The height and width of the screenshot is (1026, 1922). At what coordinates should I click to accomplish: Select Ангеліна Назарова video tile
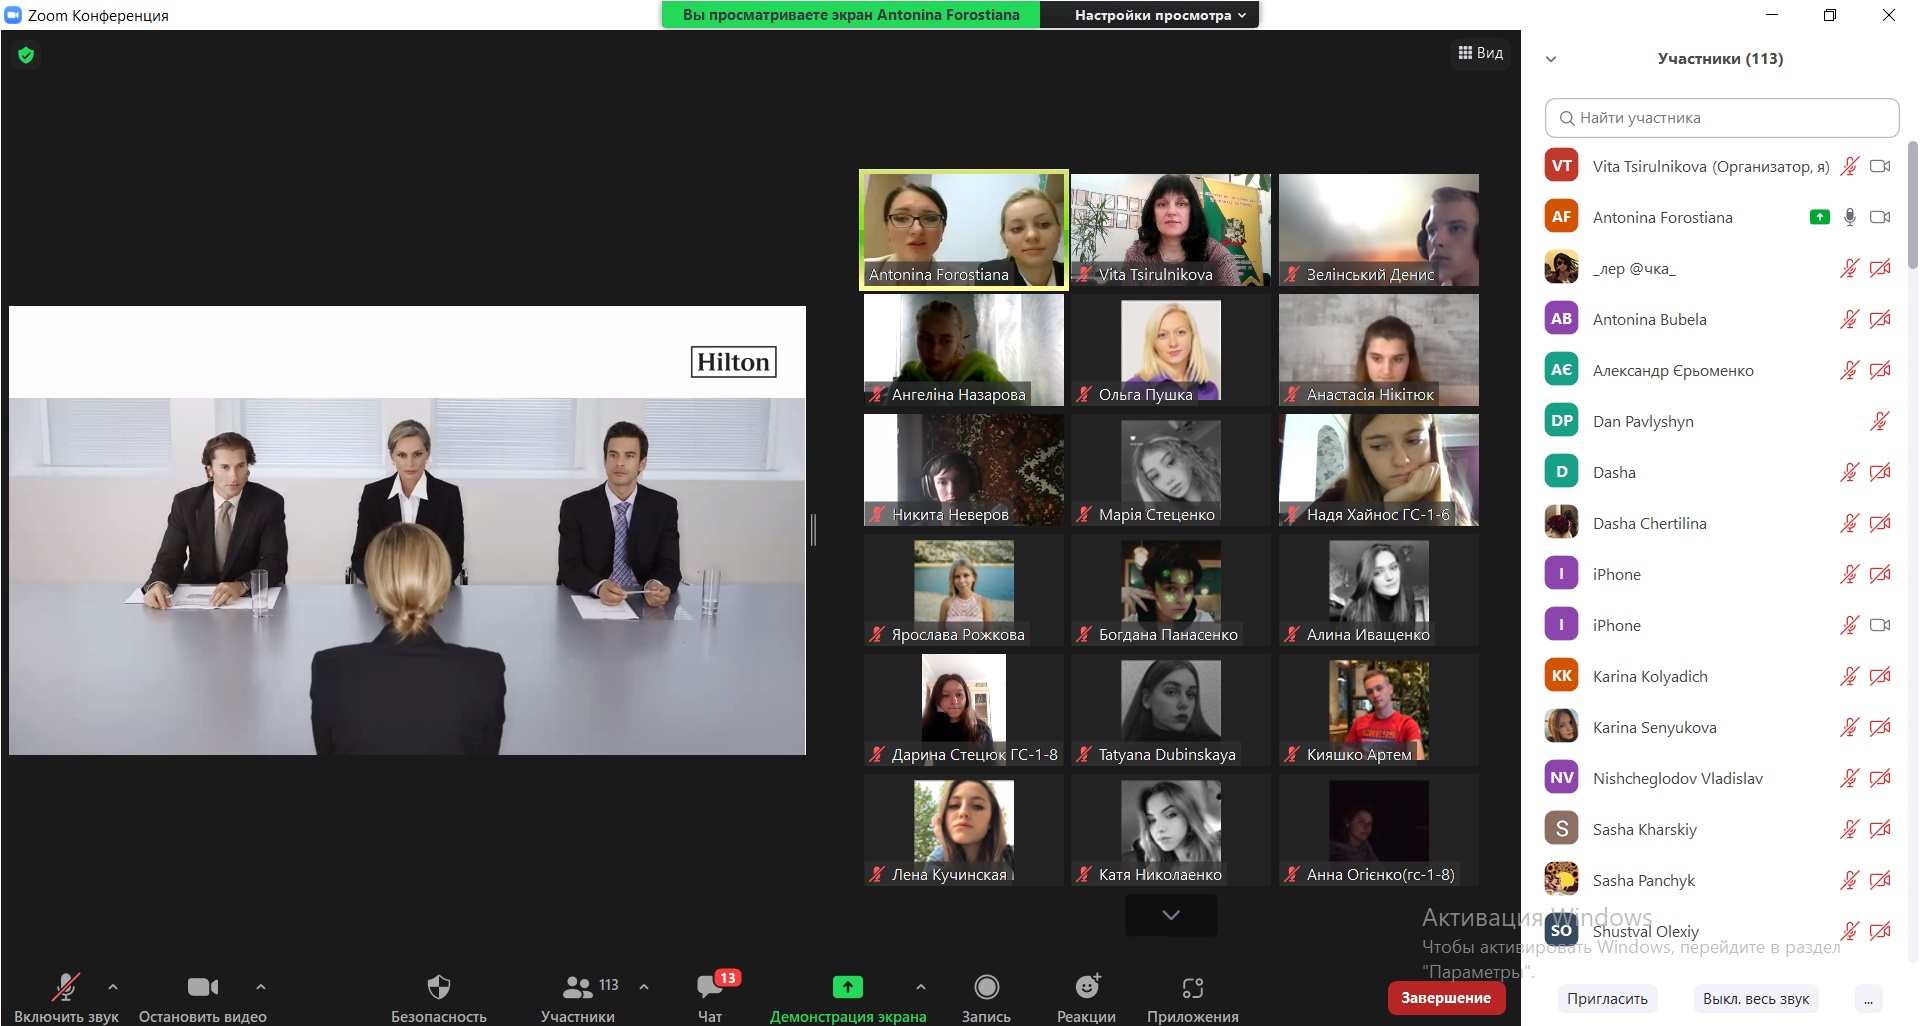[964, 350]
